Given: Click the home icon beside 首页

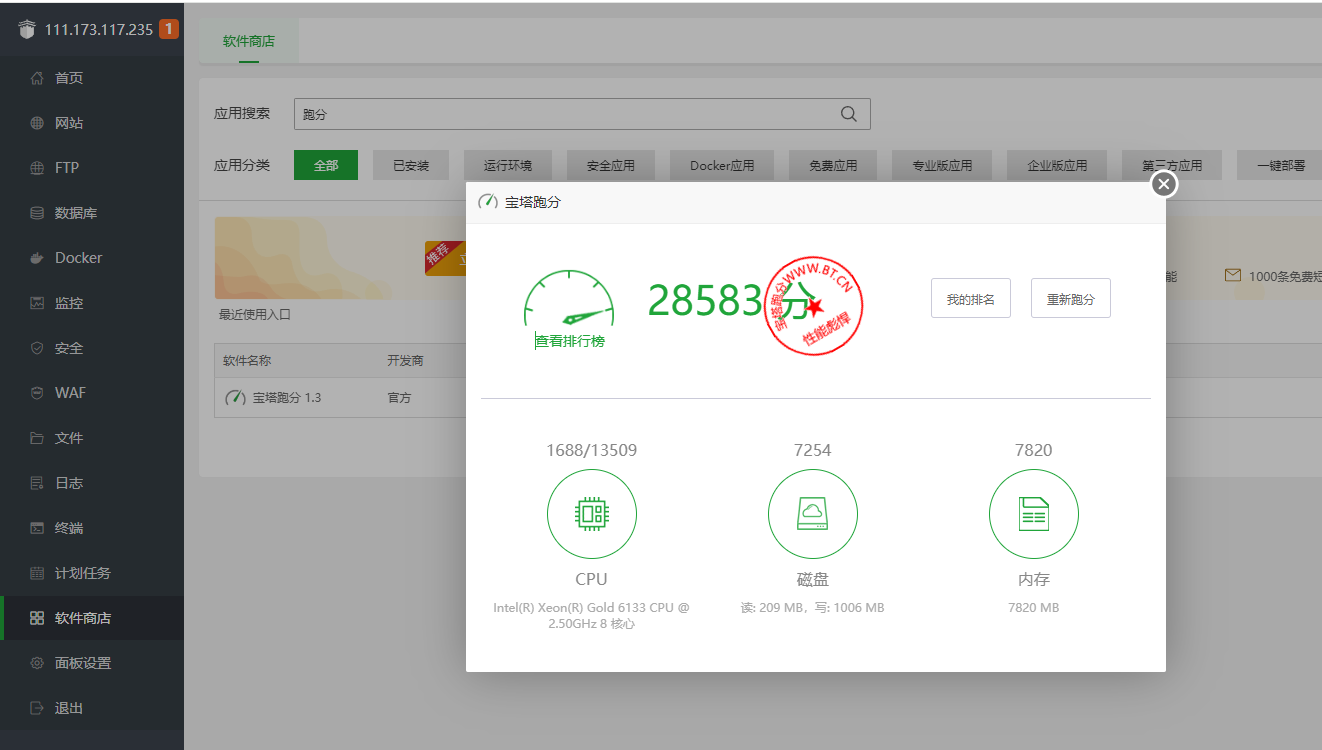Looking at the screenshot, I should pyautogui.click(x=37, y=78).
